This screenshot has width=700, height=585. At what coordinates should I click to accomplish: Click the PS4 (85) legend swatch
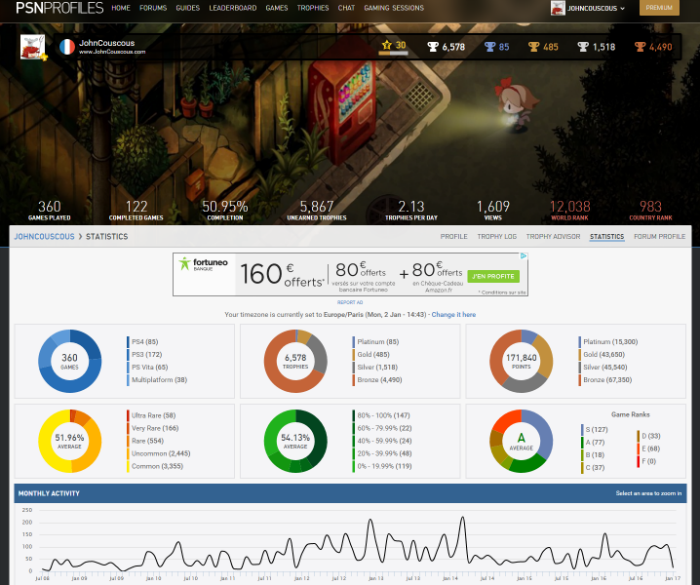click(128, 342)
